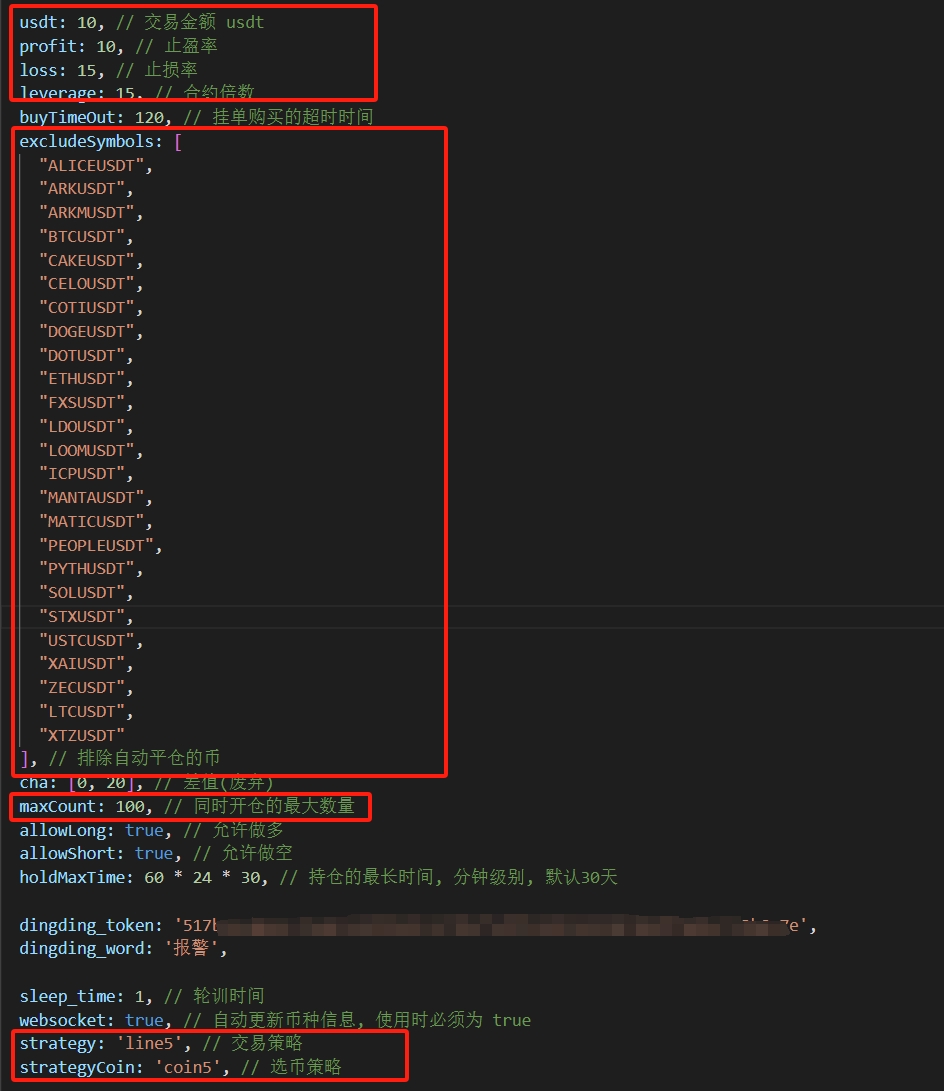Image resolution: width=944 pixels, height=1091 pixels.
Task: Click the maxCount: 100 line
Action: (x=187, y=806)
